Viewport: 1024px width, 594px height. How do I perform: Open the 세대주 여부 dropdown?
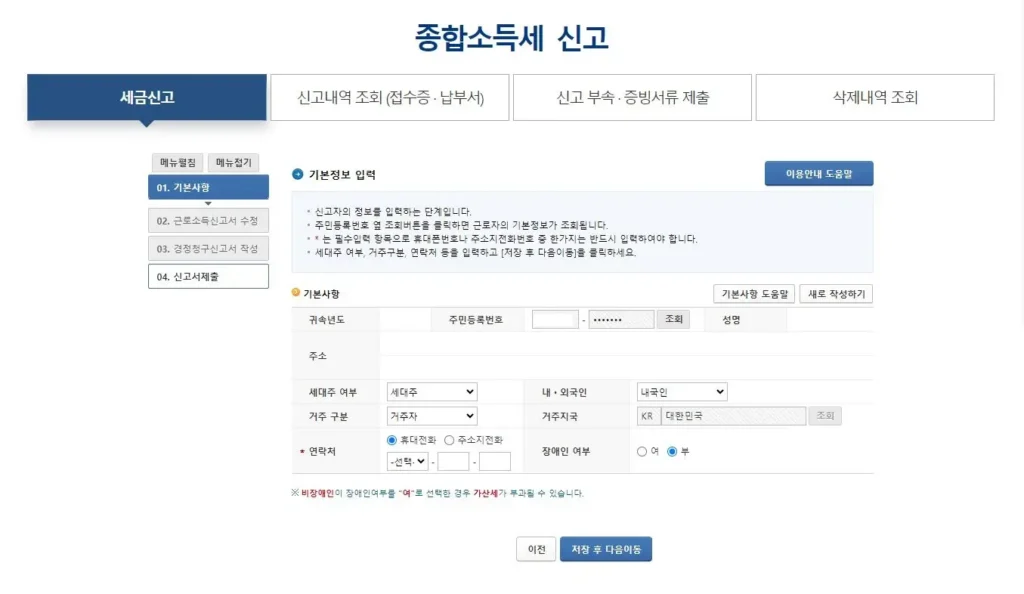point(432,392)
